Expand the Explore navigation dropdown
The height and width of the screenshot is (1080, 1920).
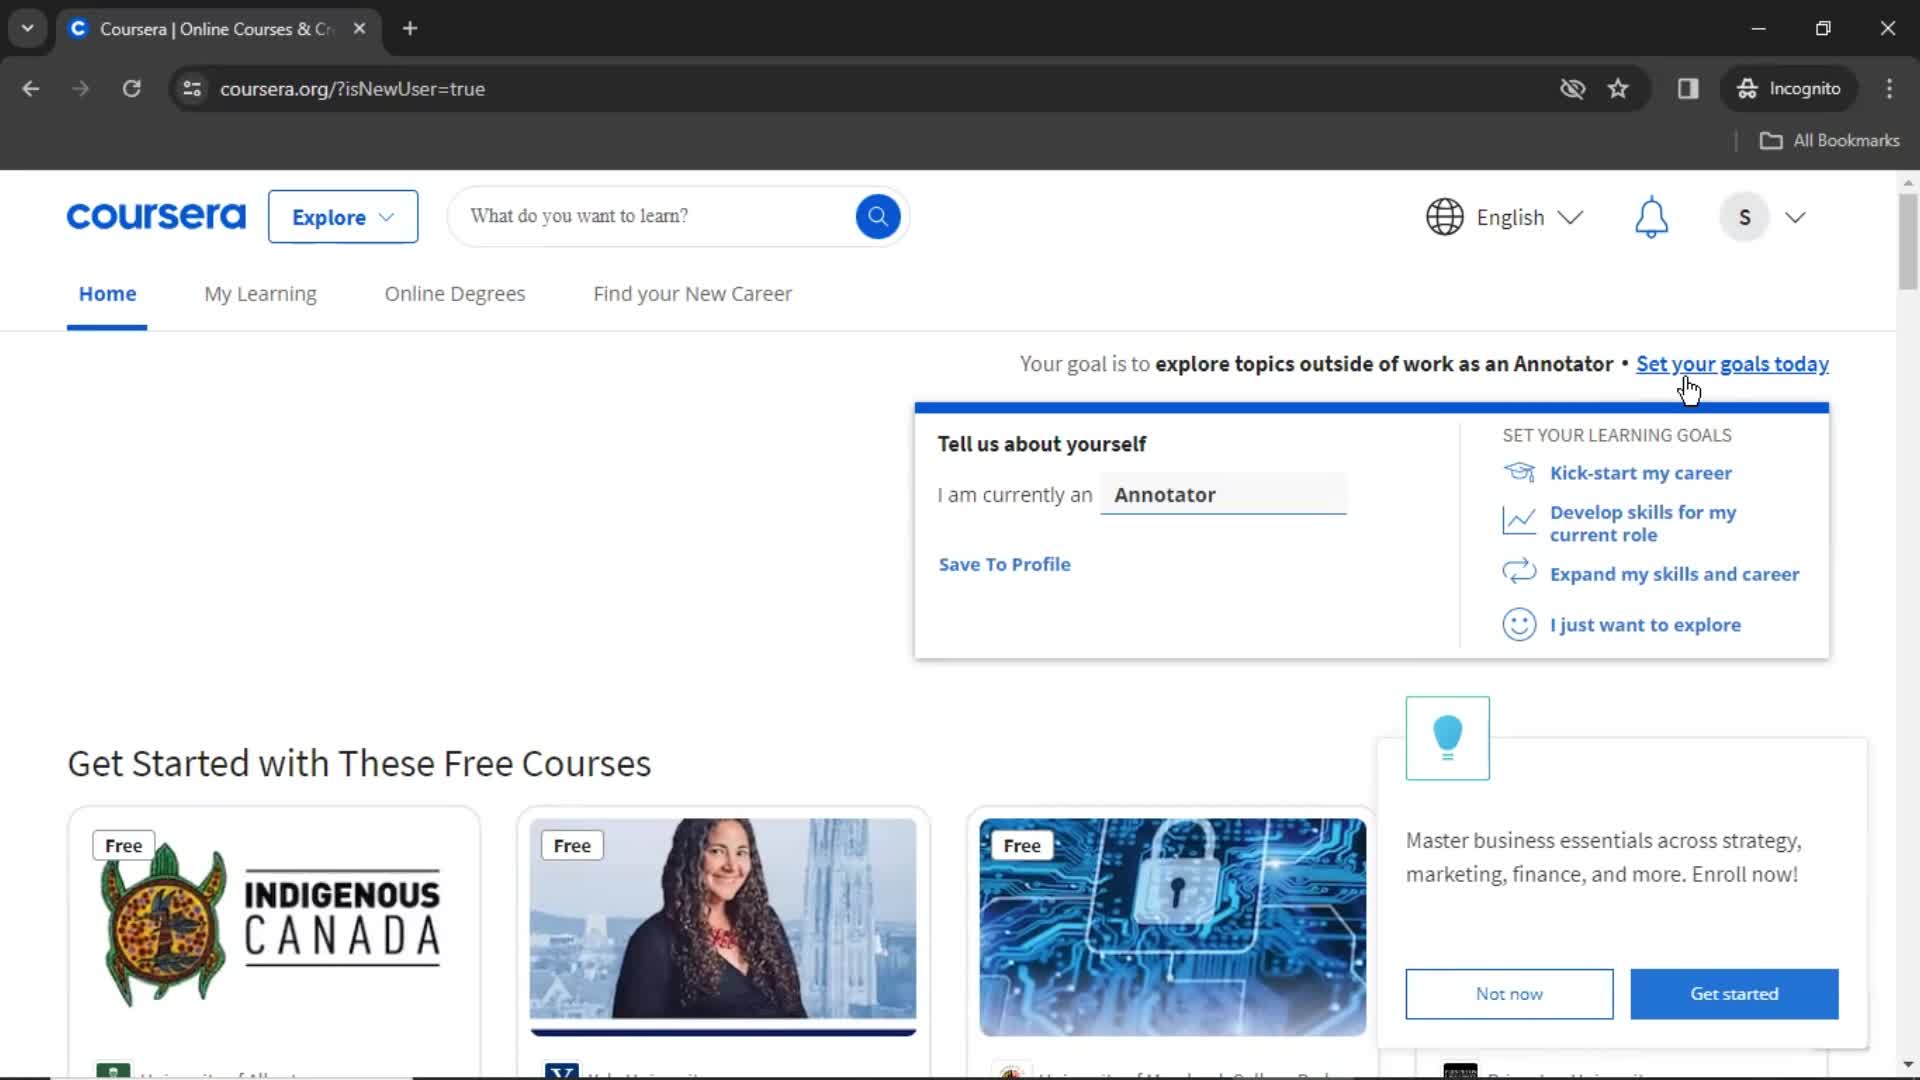pos(342,216)
